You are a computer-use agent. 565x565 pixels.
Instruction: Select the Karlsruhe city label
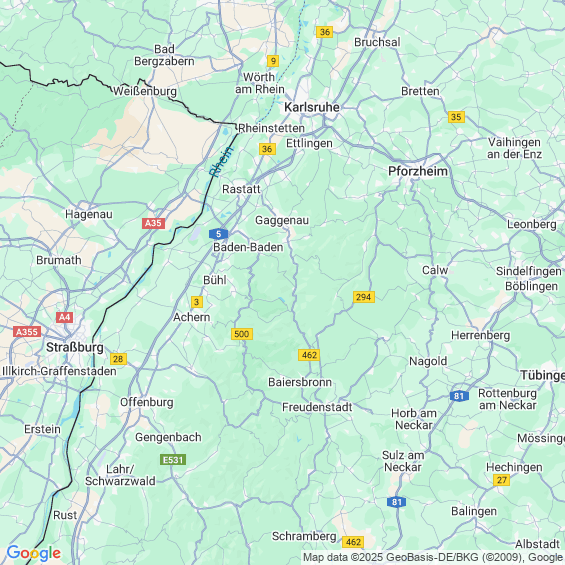pos(312,107)
